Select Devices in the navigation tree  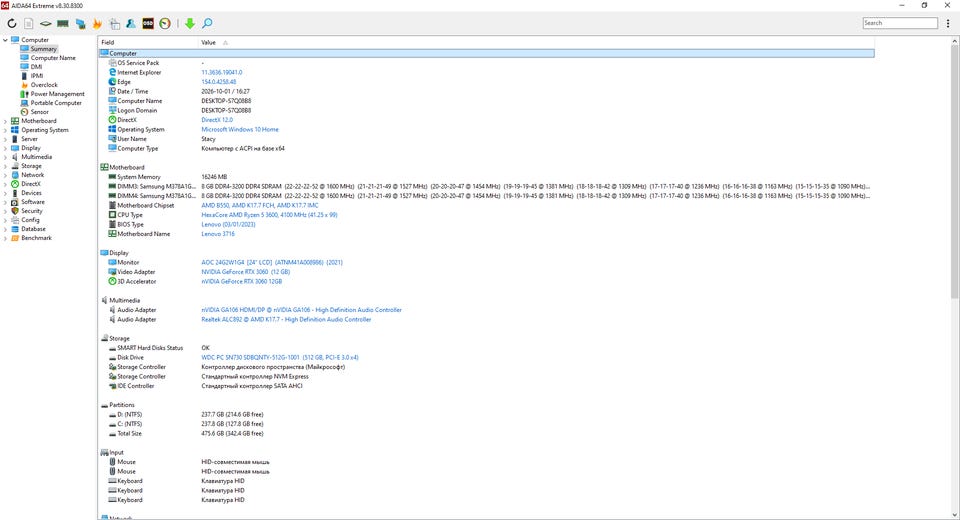point(31,193)
